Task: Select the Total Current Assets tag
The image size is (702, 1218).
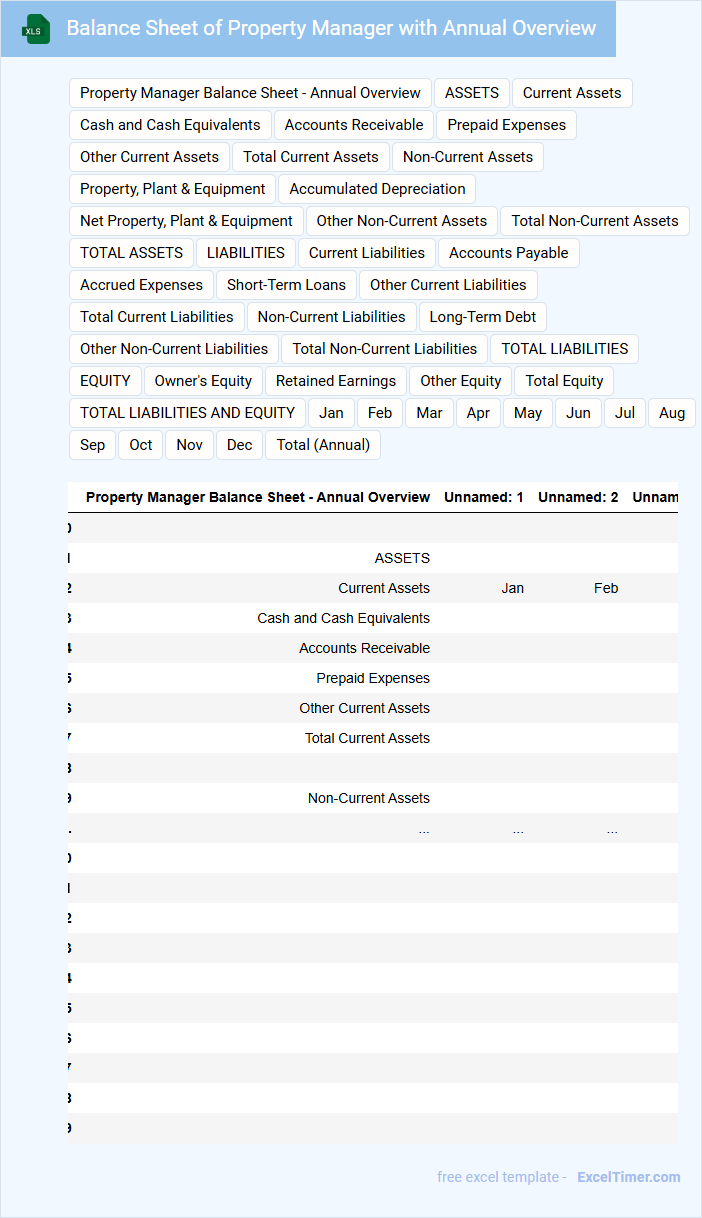Action: pyautogui.click(x=311, y=157)
